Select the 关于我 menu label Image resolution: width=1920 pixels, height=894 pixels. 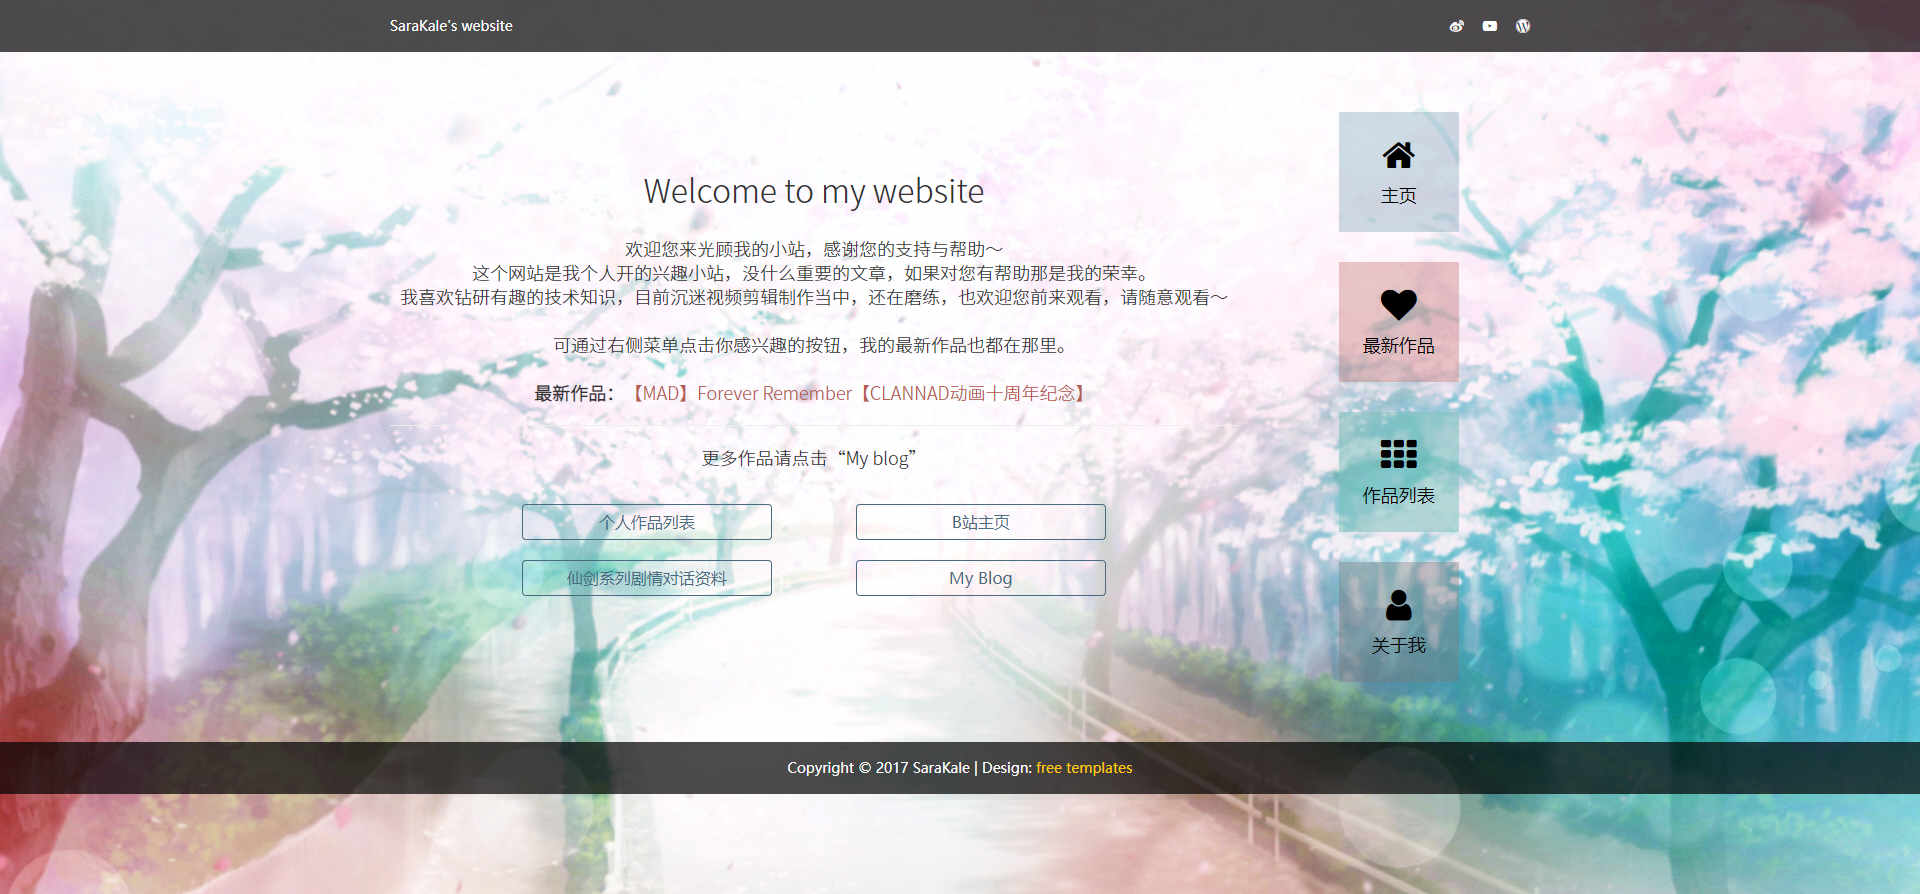coord(1398,646)
